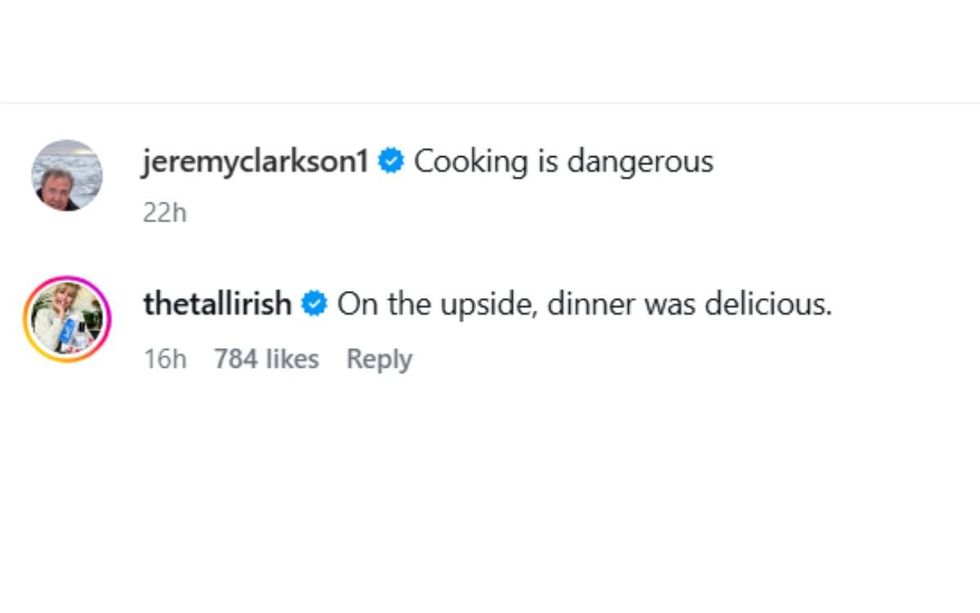Viewport: 980px width, 613px height.
Task: Select jeremyclarkson1's circular profile thumbnail
Action: pos(69,175)
